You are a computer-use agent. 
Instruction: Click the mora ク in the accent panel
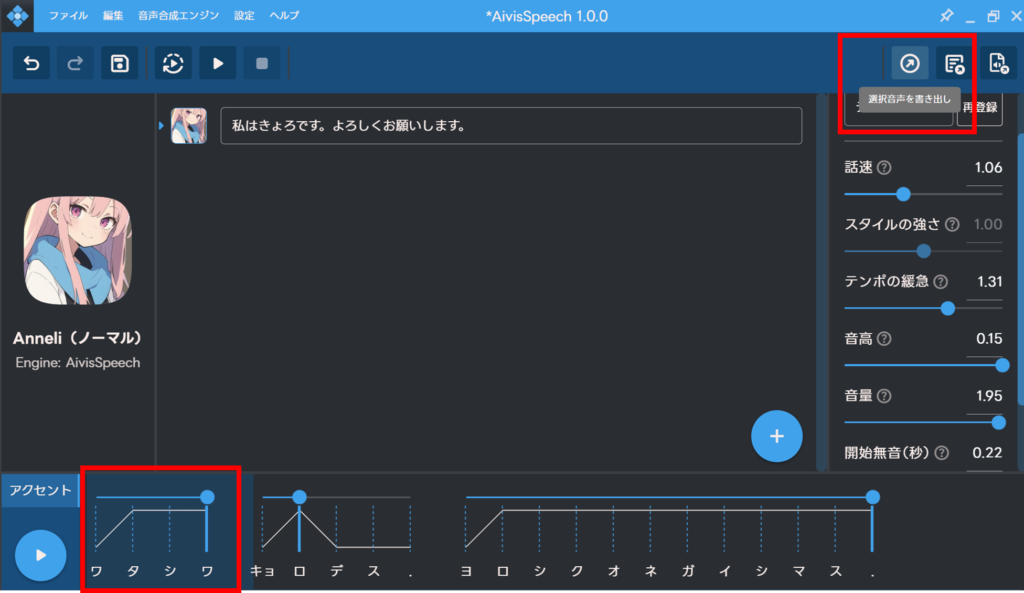click(x=577, y=571)
